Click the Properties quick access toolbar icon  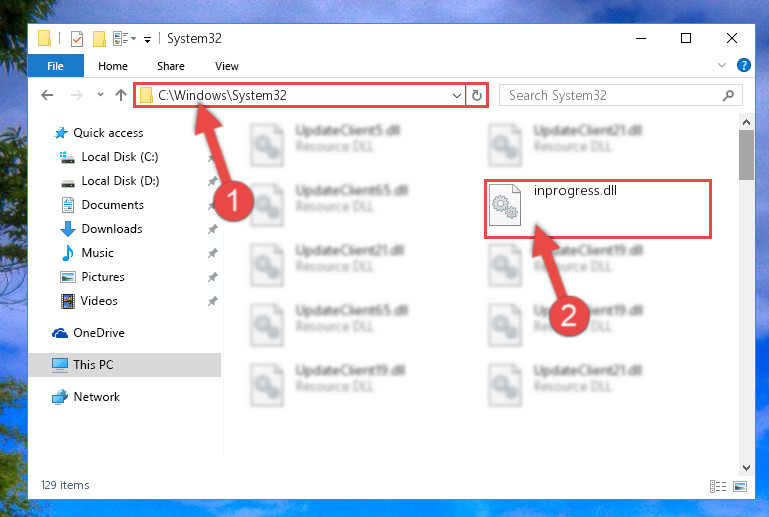click(77, 38)
